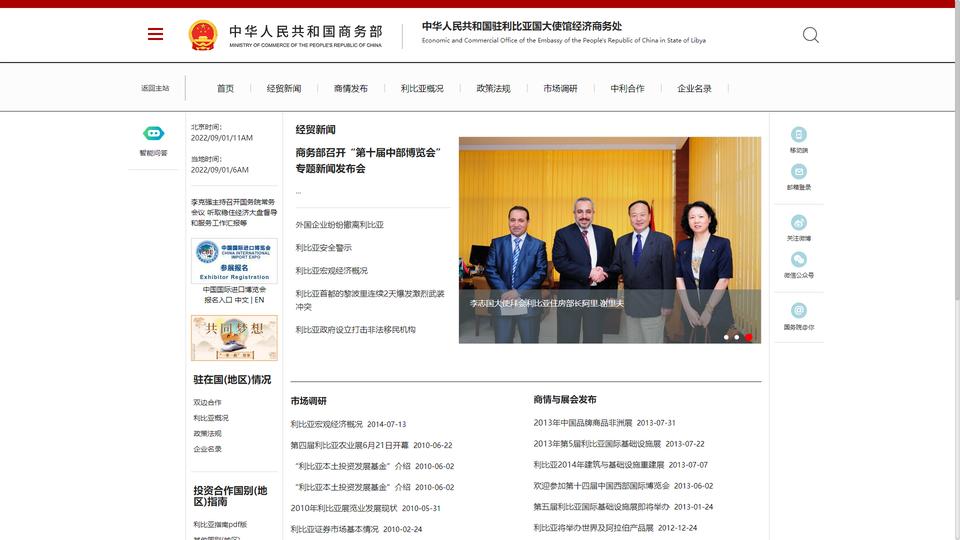Click the 市场调研 section heading

coord(309,401)
